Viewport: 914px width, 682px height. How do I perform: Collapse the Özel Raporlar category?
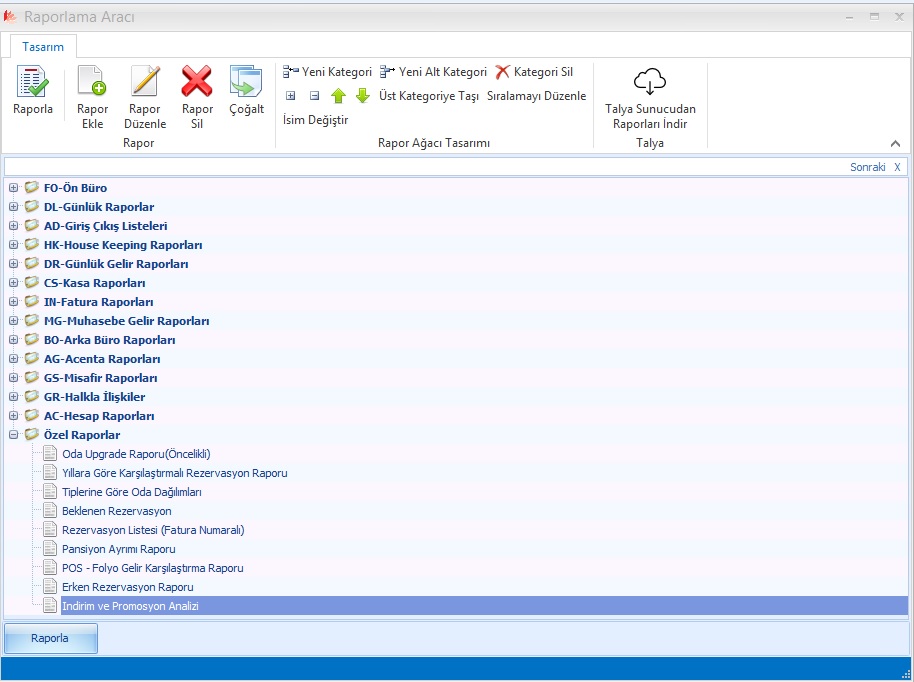click(x=13, y=435)
